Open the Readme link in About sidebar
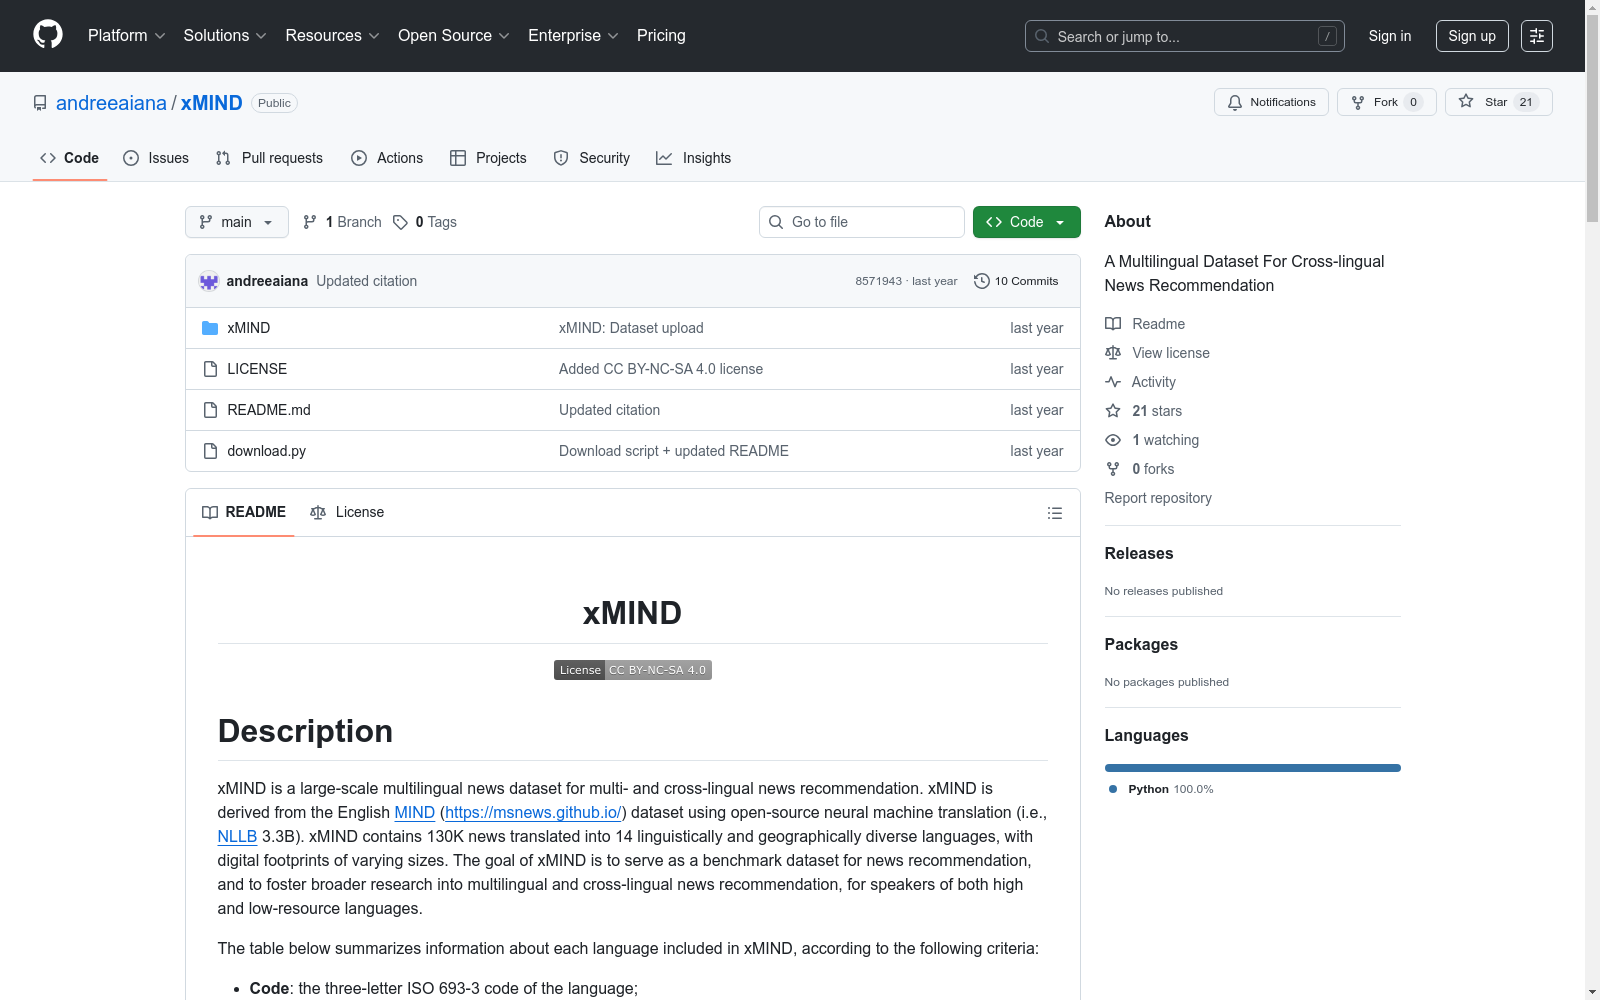Viewport: 1600px width, 1000px height. pyautogui.click(x=1145, y=324)
